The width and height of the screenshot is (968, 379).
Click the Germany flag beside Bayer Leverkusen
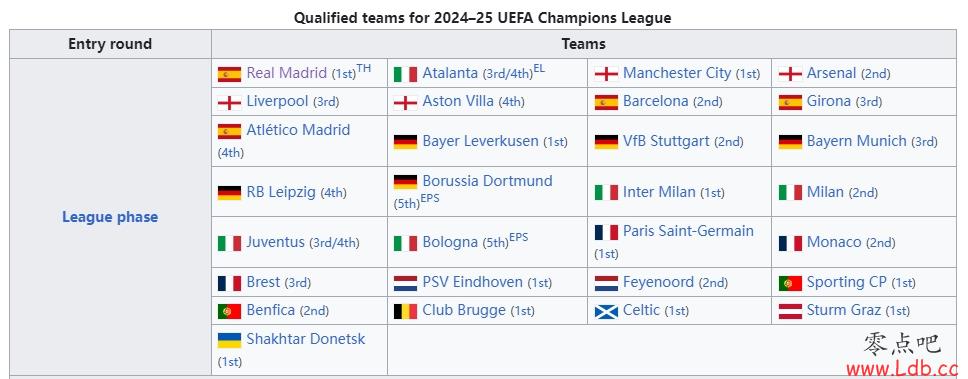pos(406,142)
